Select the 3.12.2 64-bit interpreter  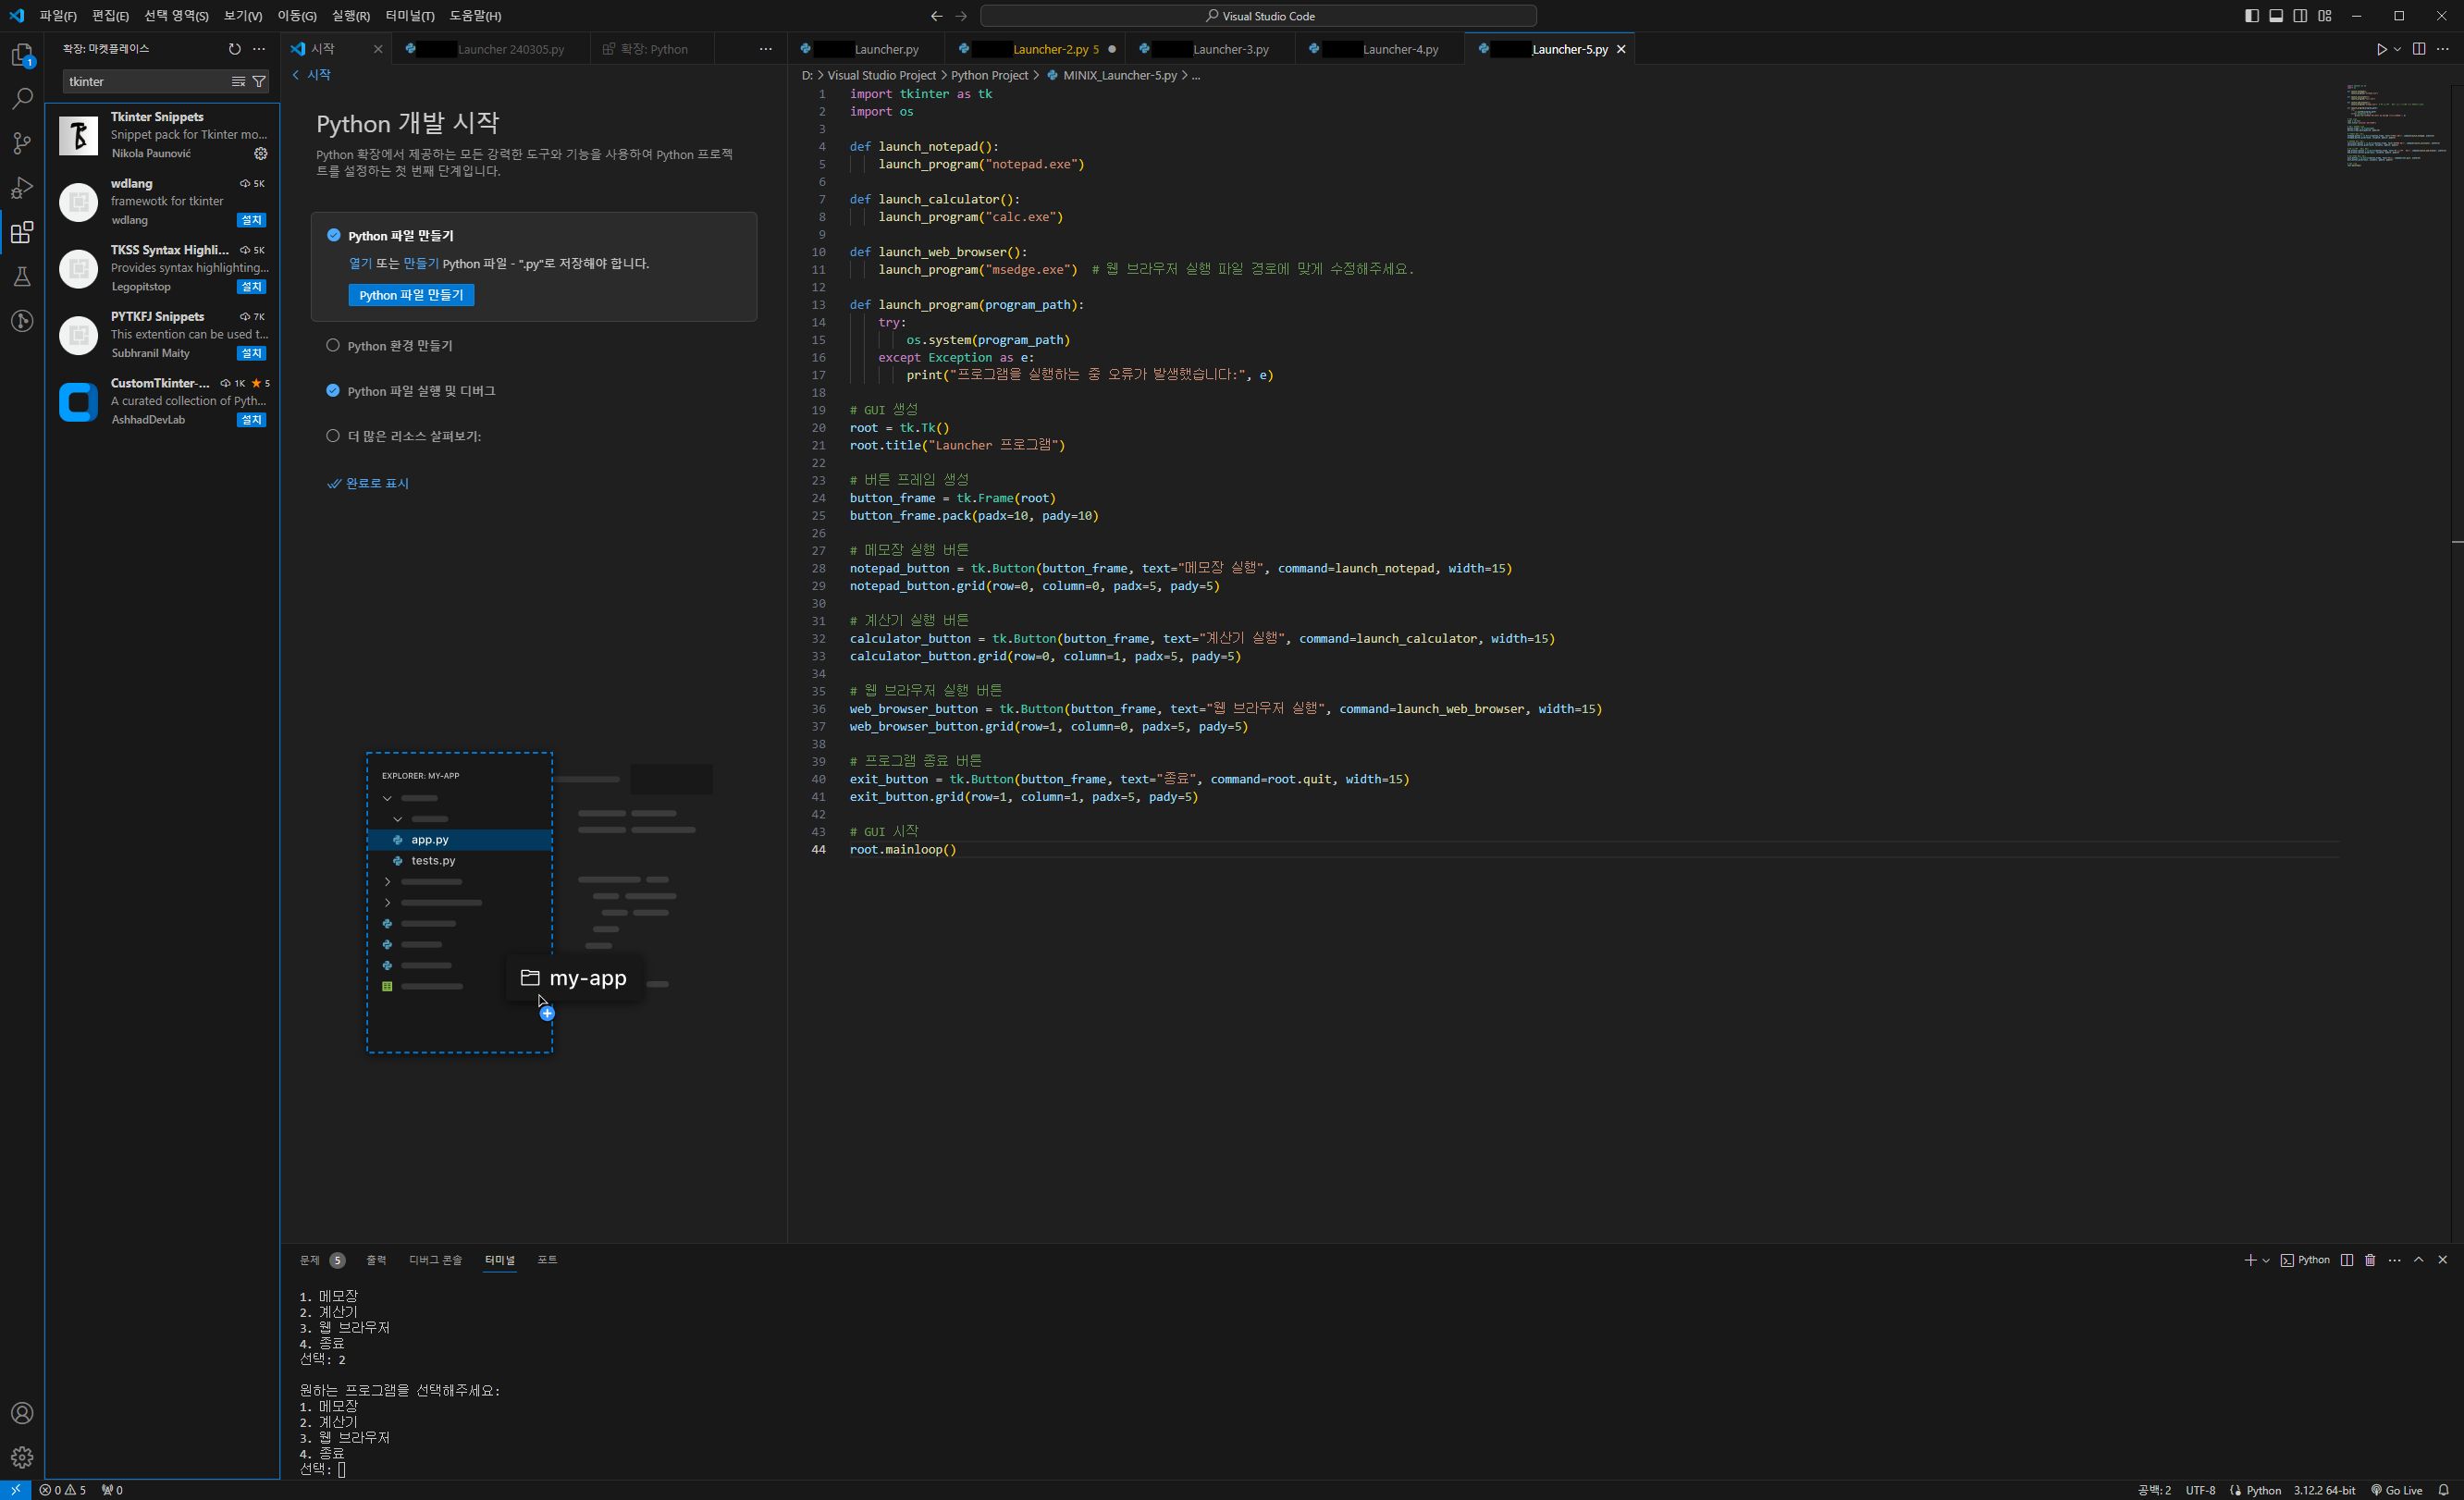tap(2324, 1490)
